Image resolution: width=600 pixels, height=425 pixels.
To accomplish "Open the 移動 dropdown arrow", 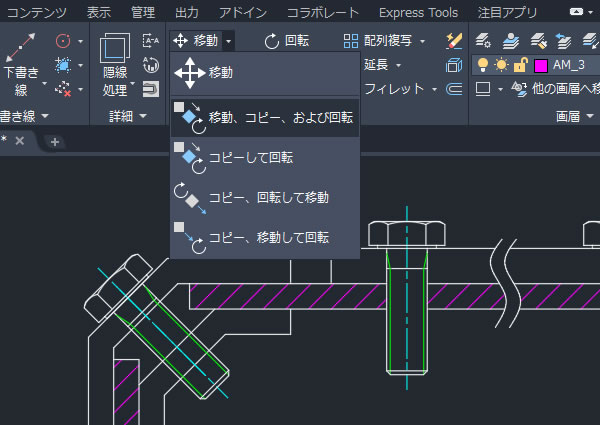I will tap(228, 41).
